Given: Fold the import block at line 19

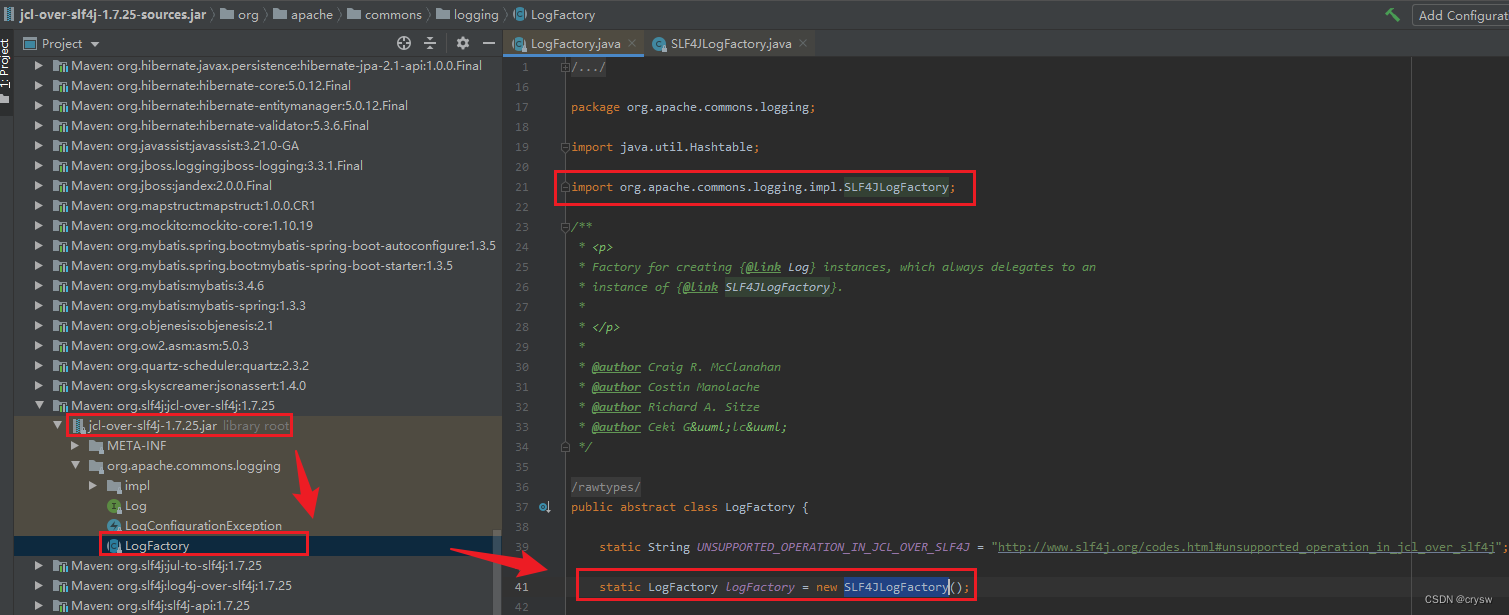Looking at the screenshot, I should pos(566,147).
